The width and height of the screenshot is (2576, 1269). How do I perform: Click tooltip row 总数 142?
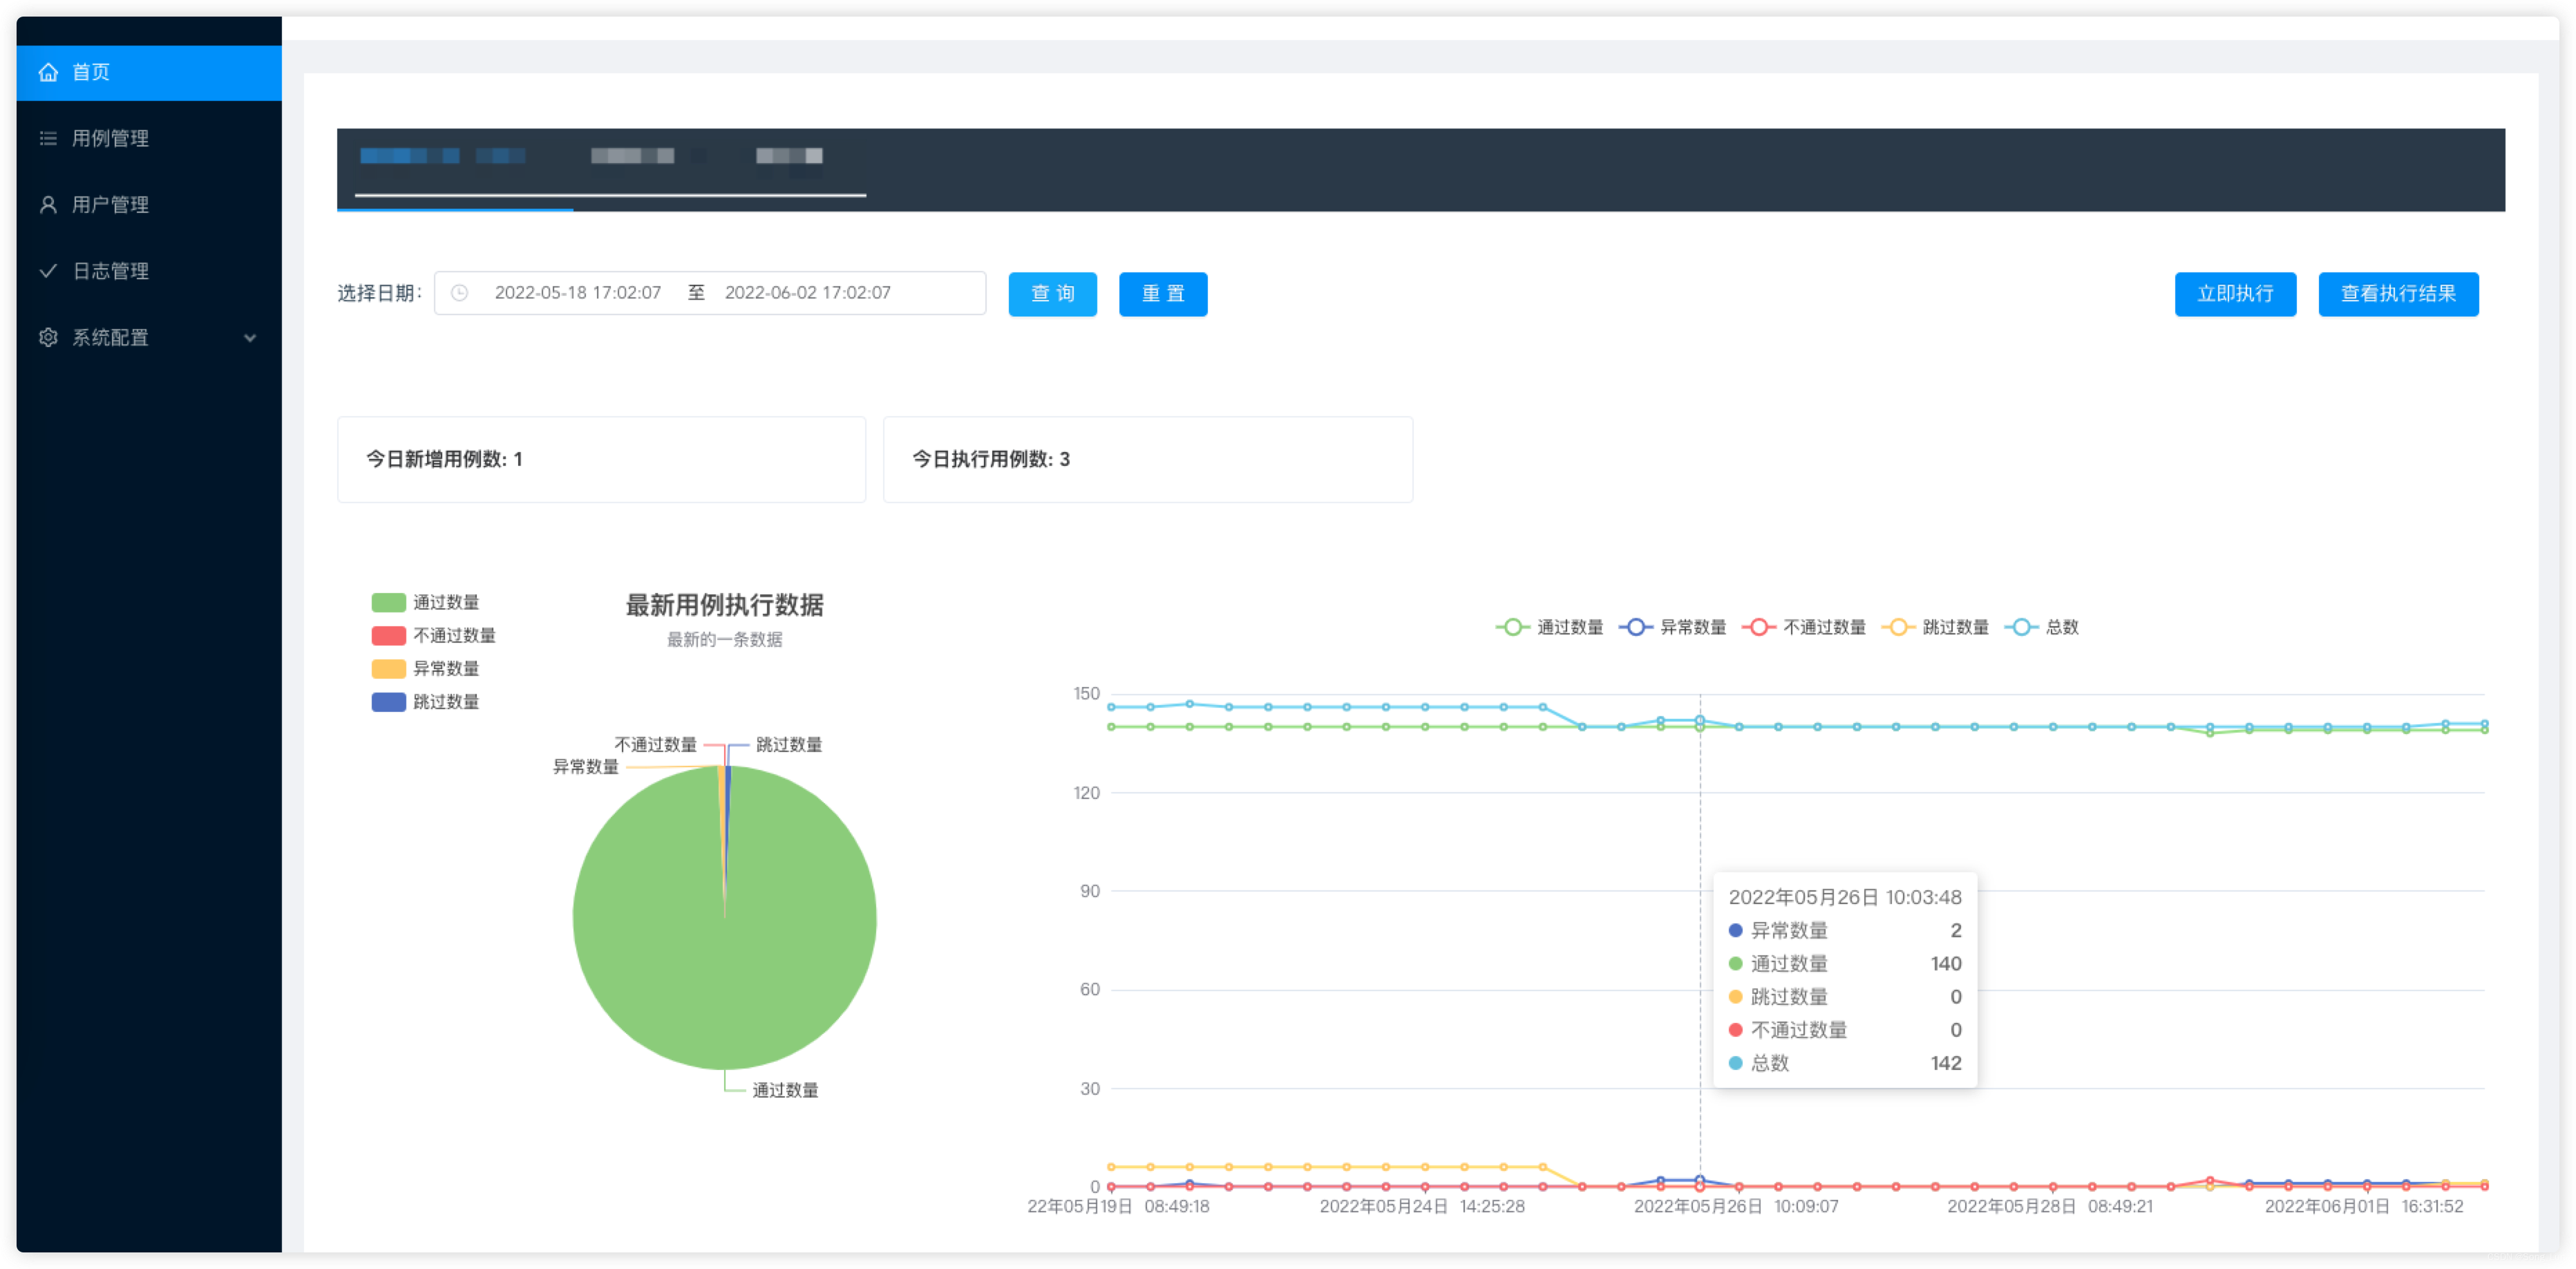coord(1845,1063)
